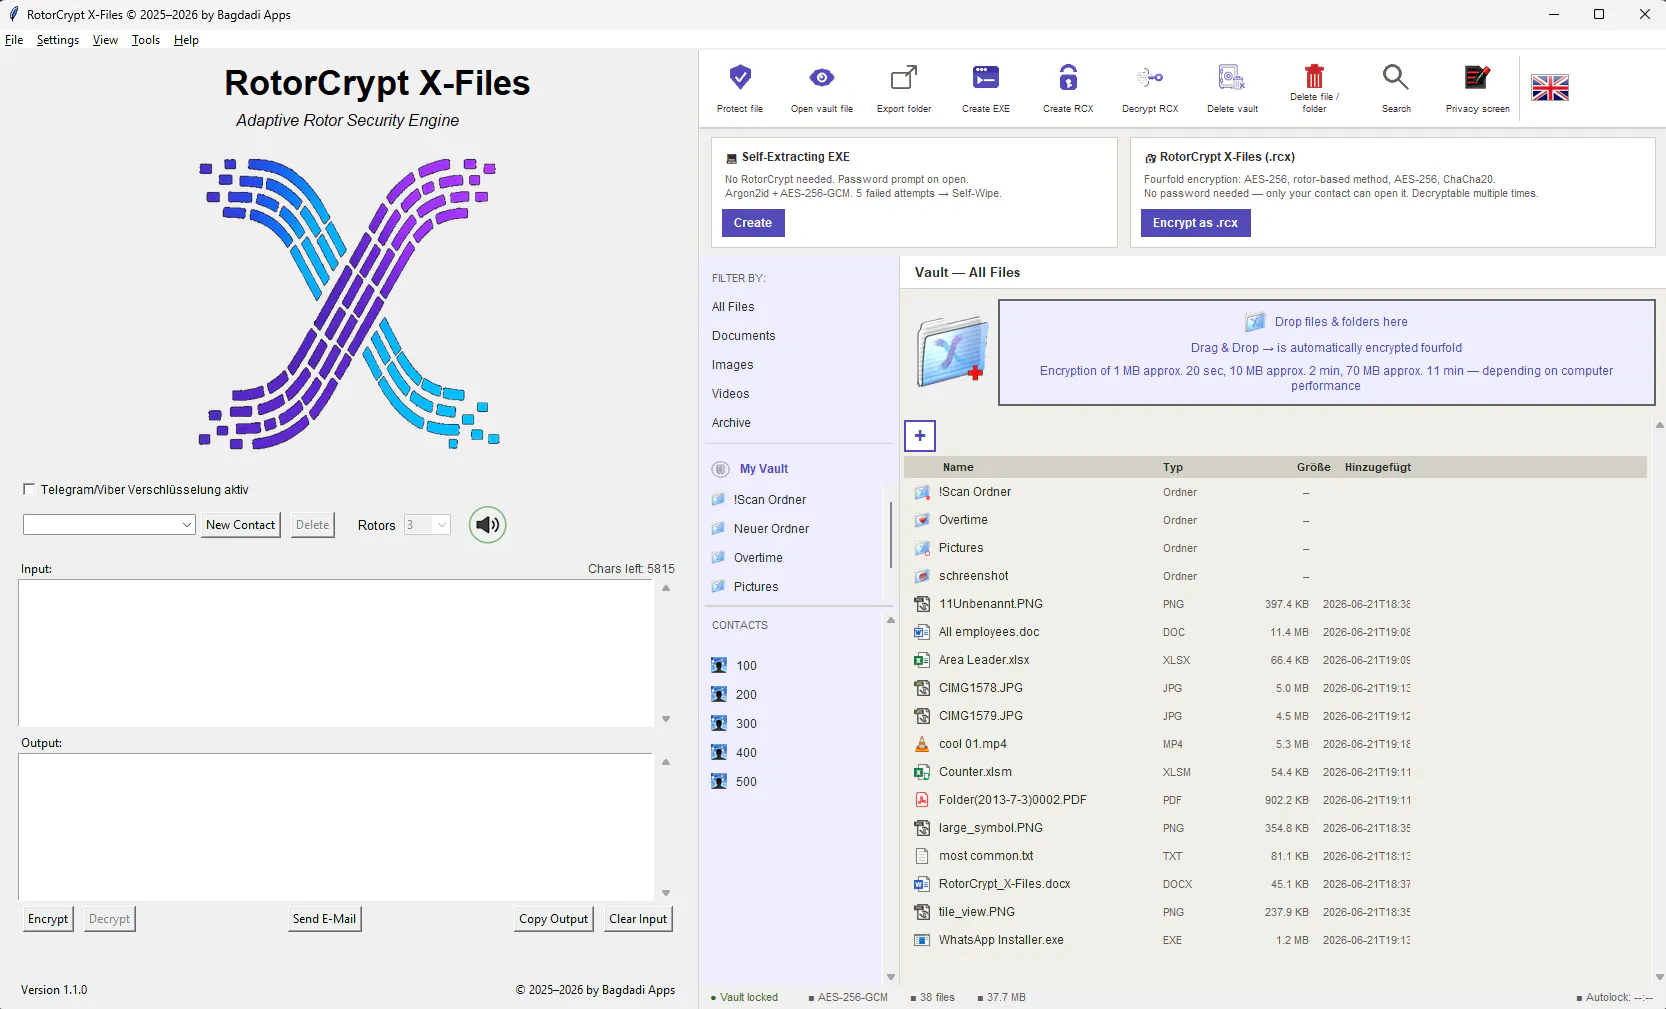Click inside the Input text area
The image size is (1666, 1009).
pyautogui.click(x=336, y=653)
